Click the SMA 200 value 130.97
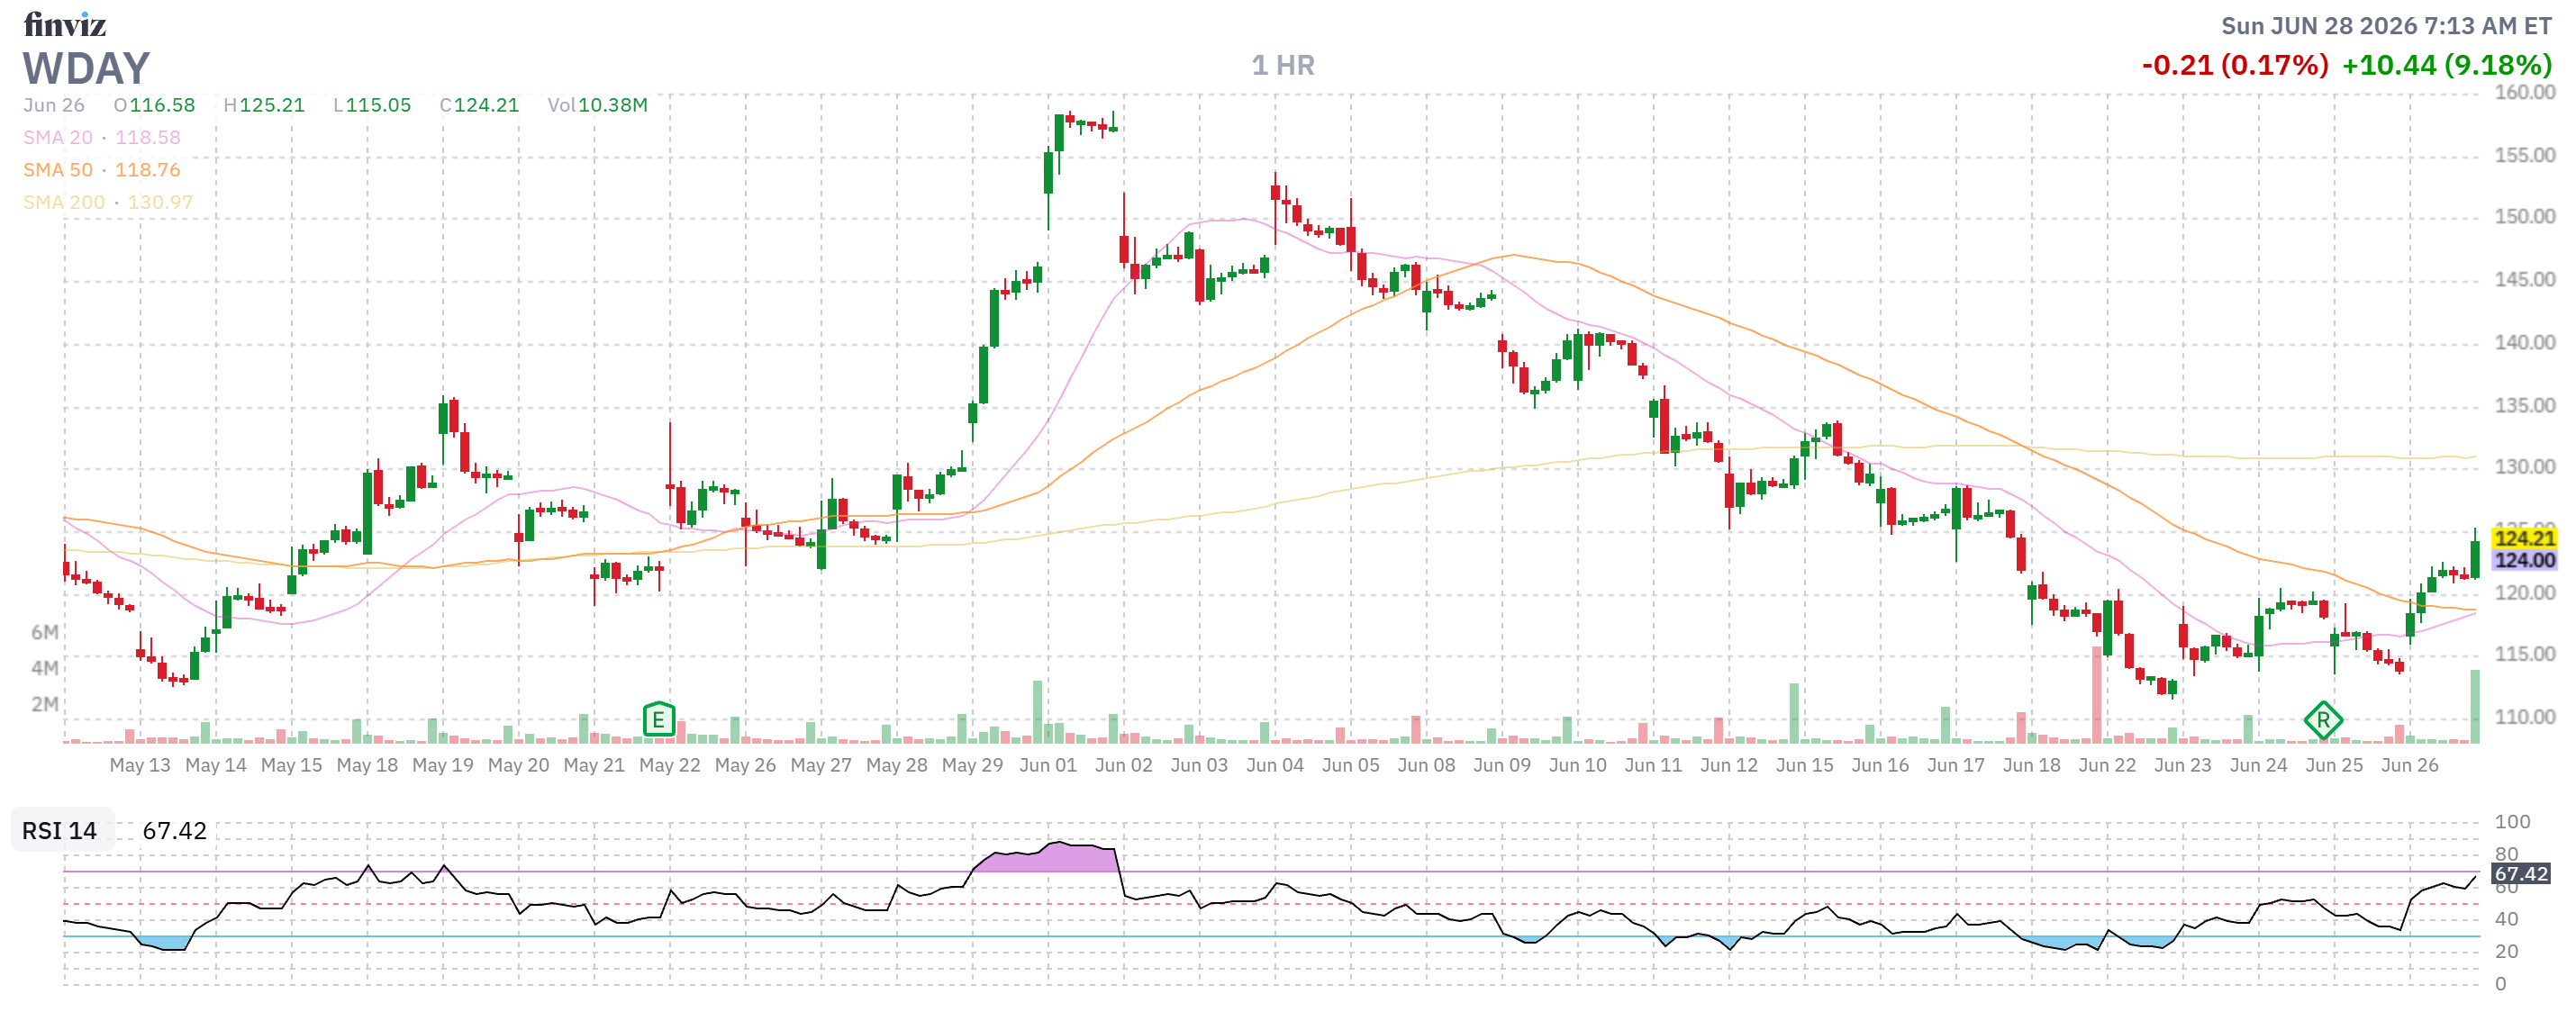The width and height of the screenshot is (2576, 1012). [x=160, y=202]
